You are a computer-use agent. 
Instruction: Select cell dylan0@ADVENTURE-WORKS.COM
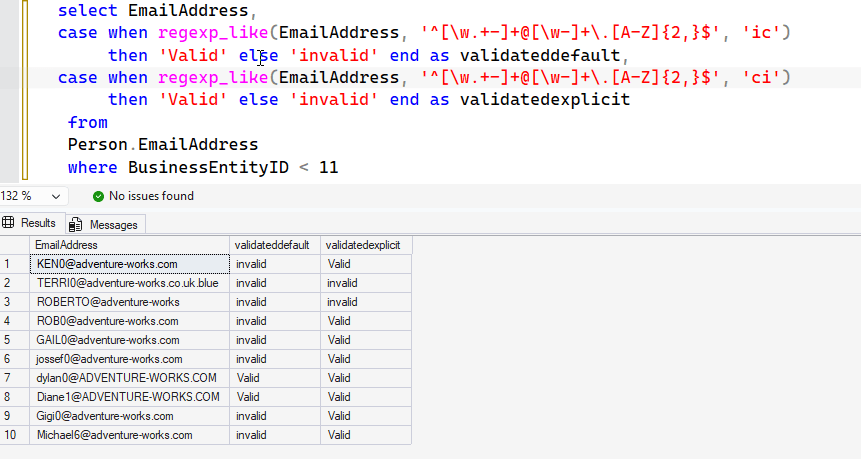(130, 378)
